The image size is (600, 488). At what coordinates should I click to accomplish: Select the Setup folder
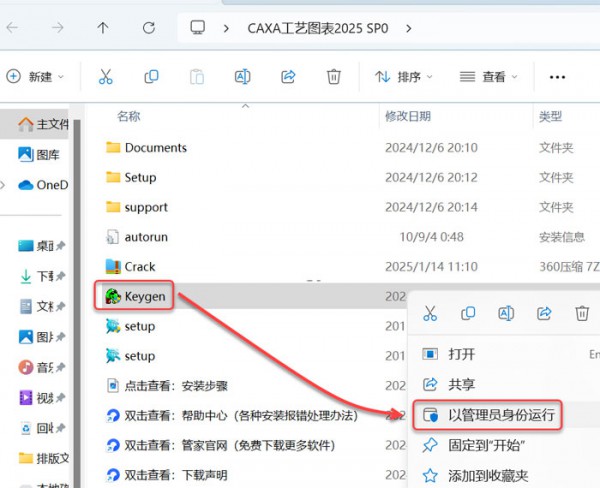131,178
